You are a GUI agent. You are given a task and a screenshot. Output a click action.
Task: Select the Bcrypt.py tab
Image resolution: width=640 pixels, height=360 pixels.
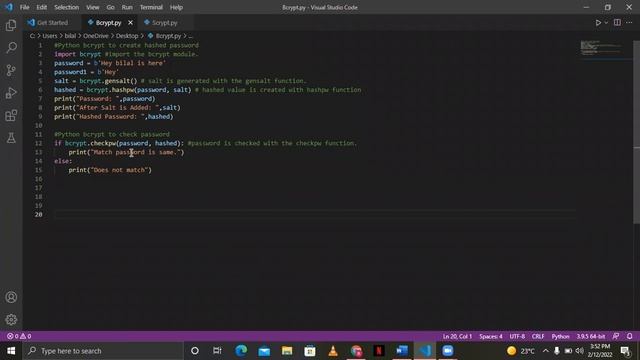point(108,23)
